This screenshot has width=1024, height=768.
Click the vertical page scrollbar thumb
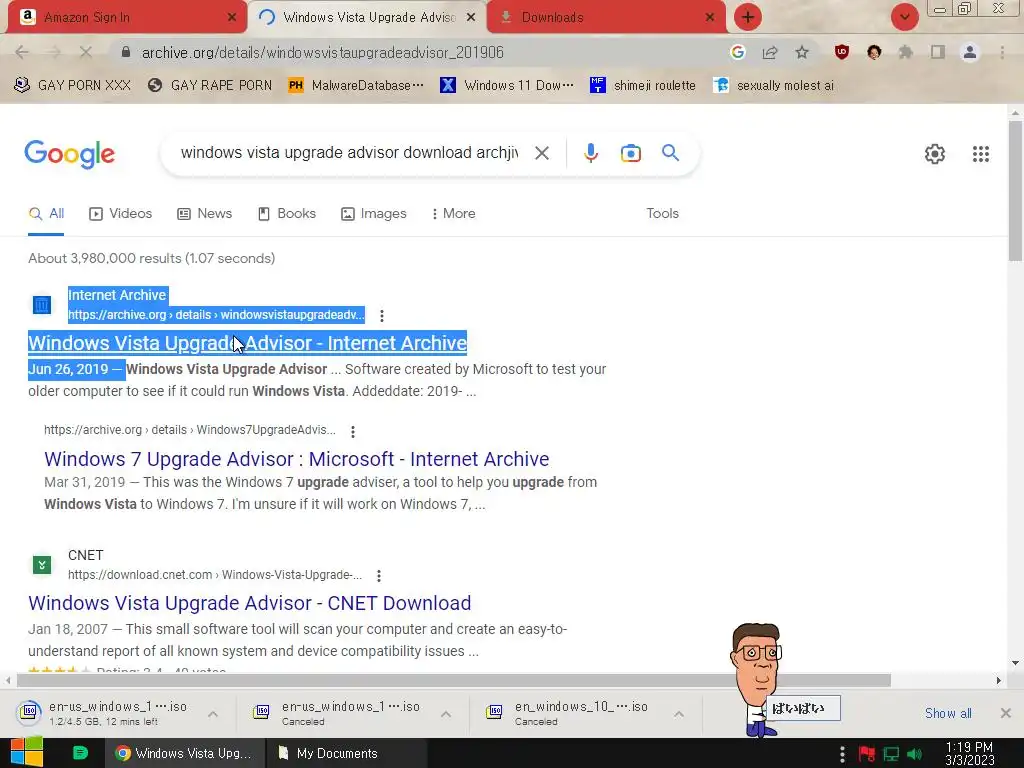[x=1016, y=191]
